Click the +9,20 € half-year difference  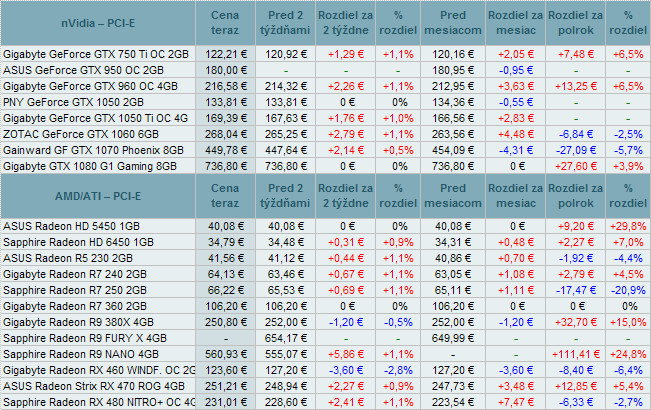pyautogui.click(x=575, y=226)
